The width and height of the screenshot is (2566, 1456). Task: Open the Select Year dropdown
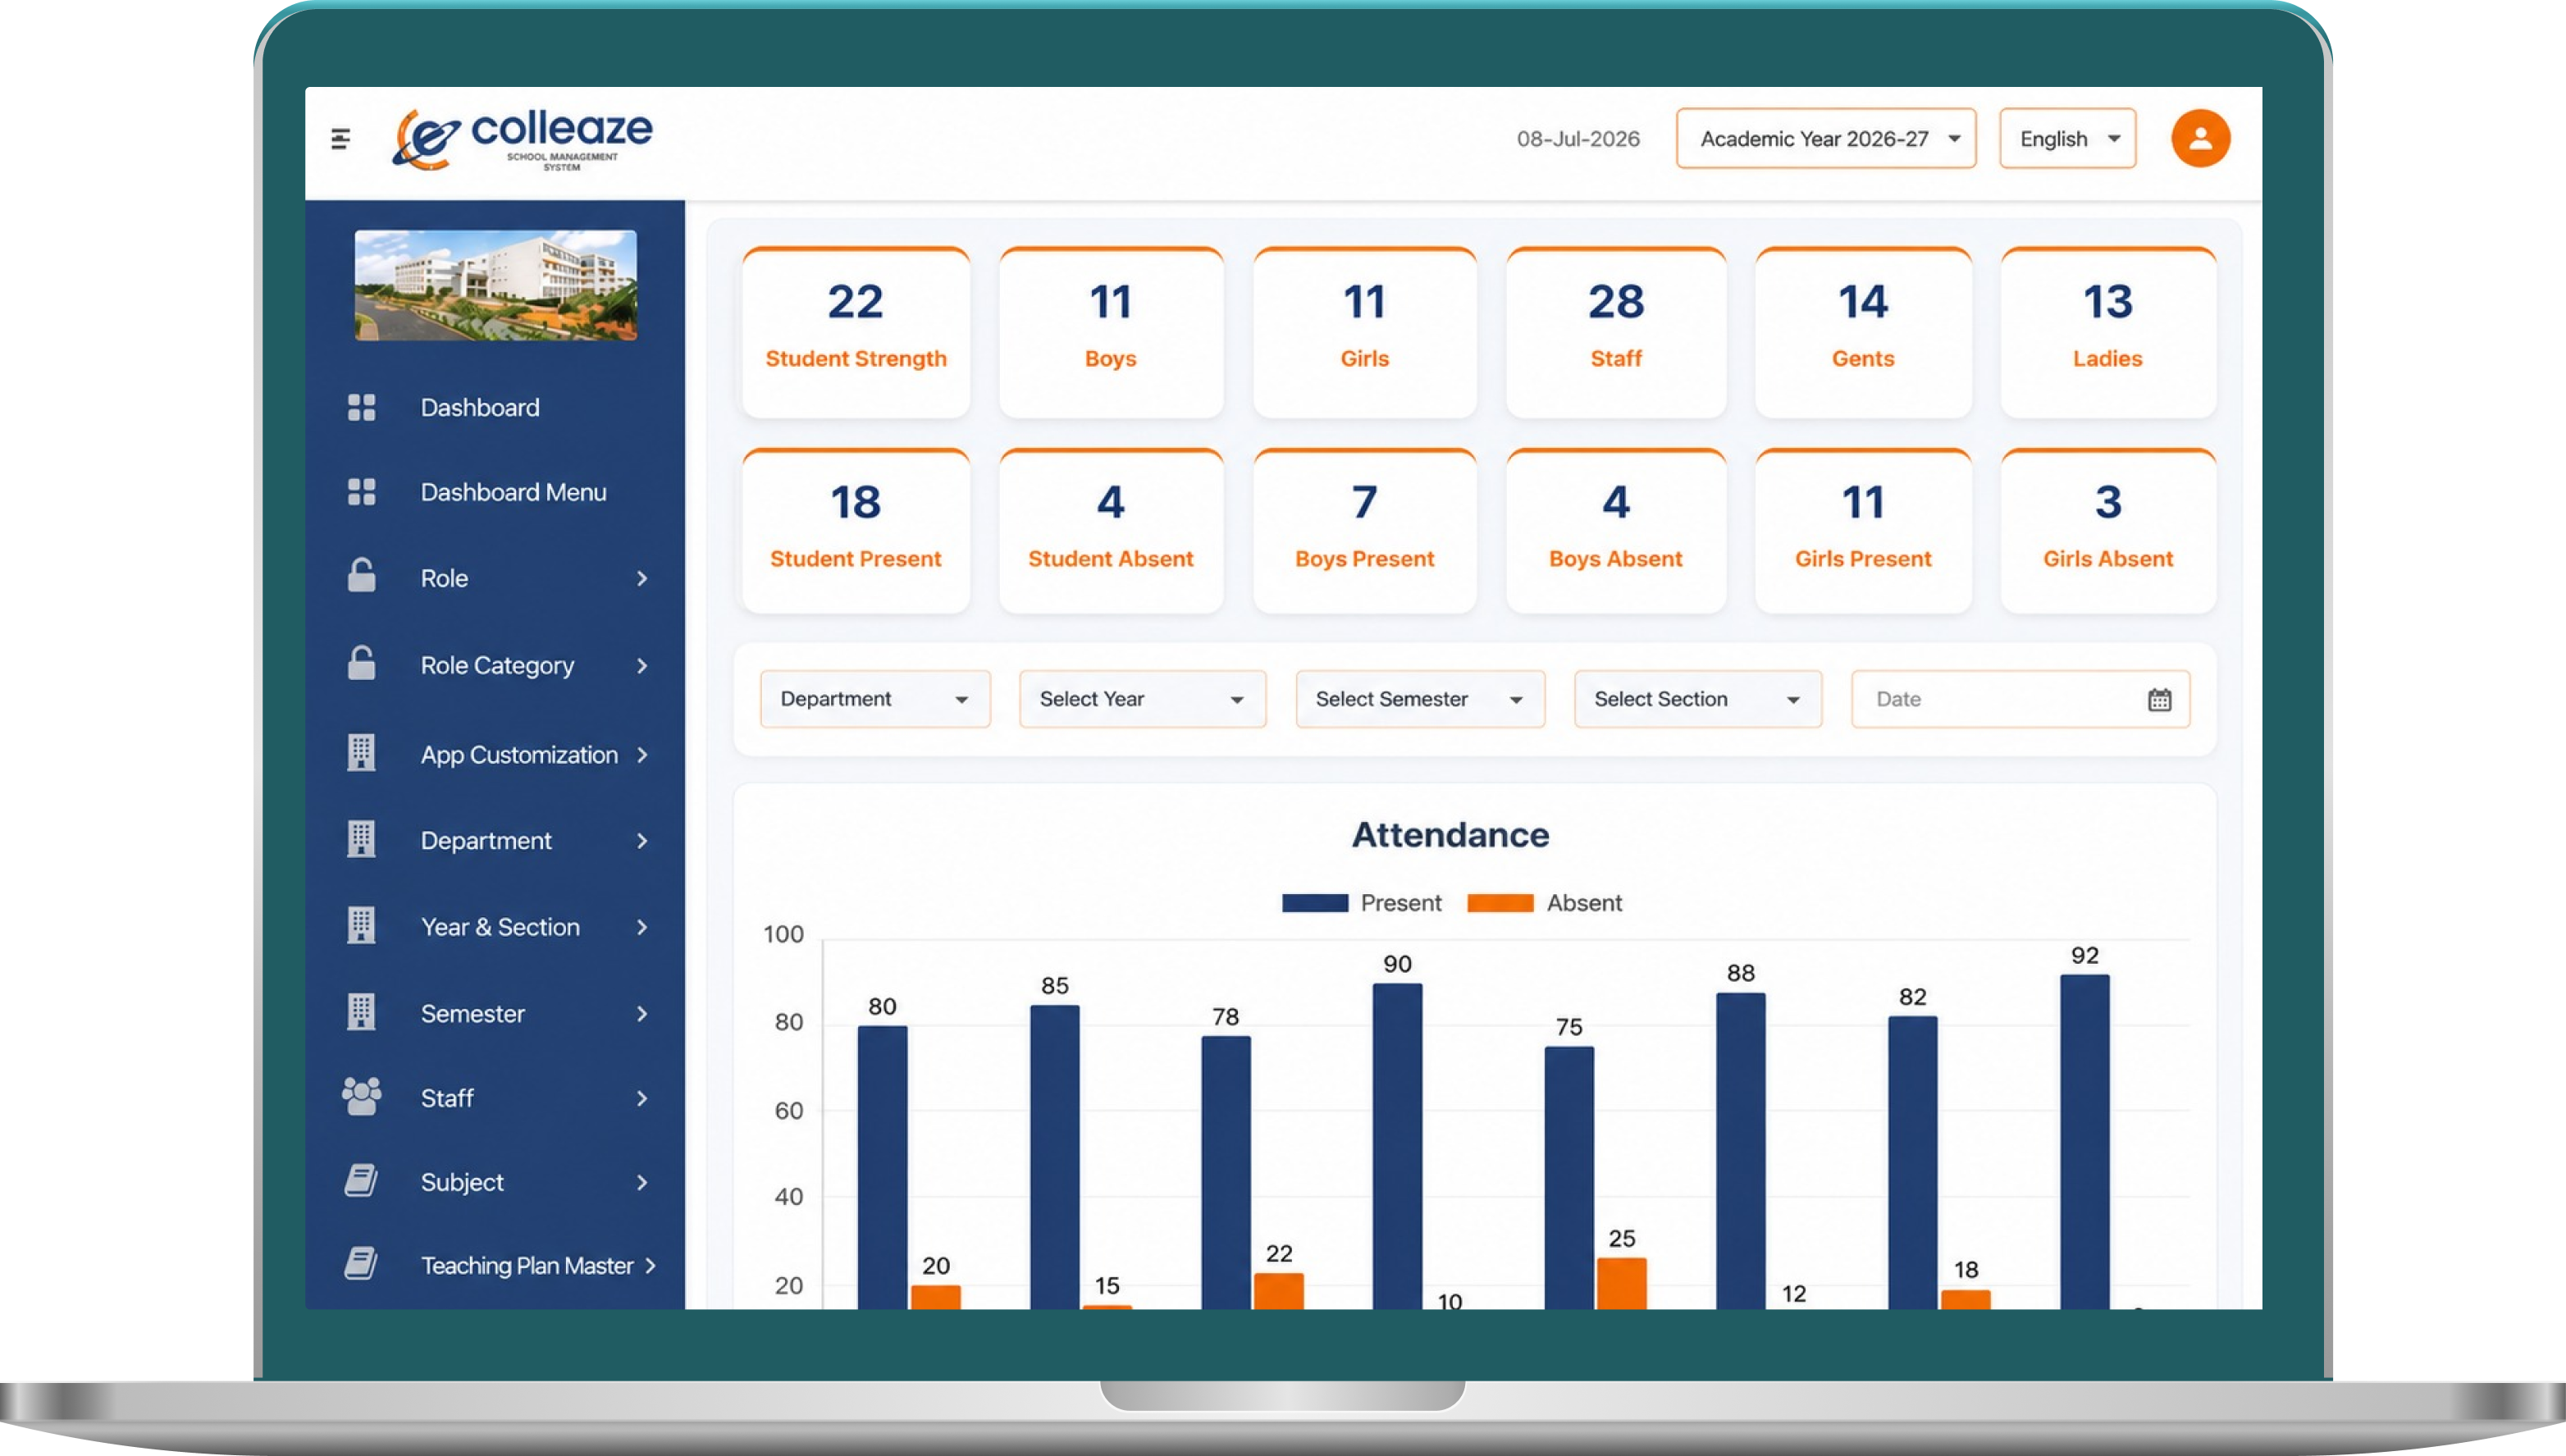coord(1142,699)
